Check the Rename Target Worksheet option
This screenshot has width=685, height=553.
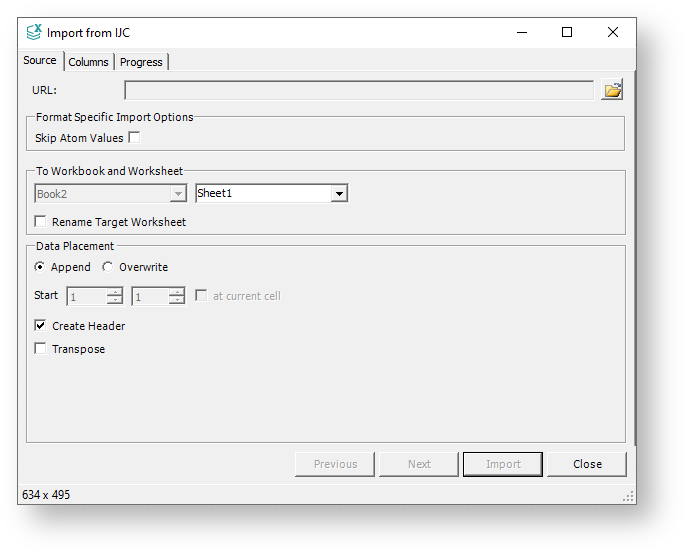(x=41, y=222)
